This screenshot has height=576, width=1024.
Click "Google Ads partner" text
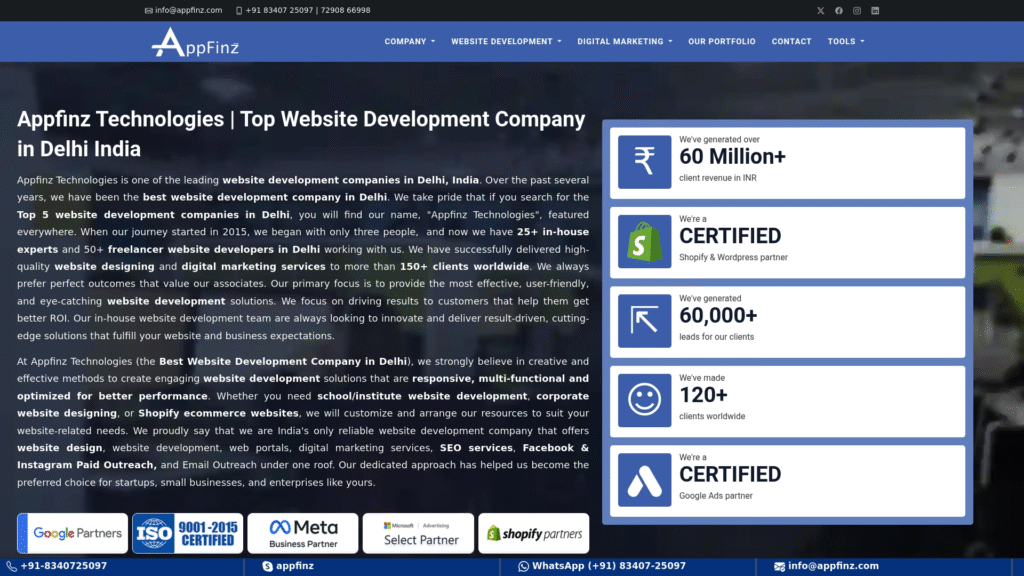[716, 496]
